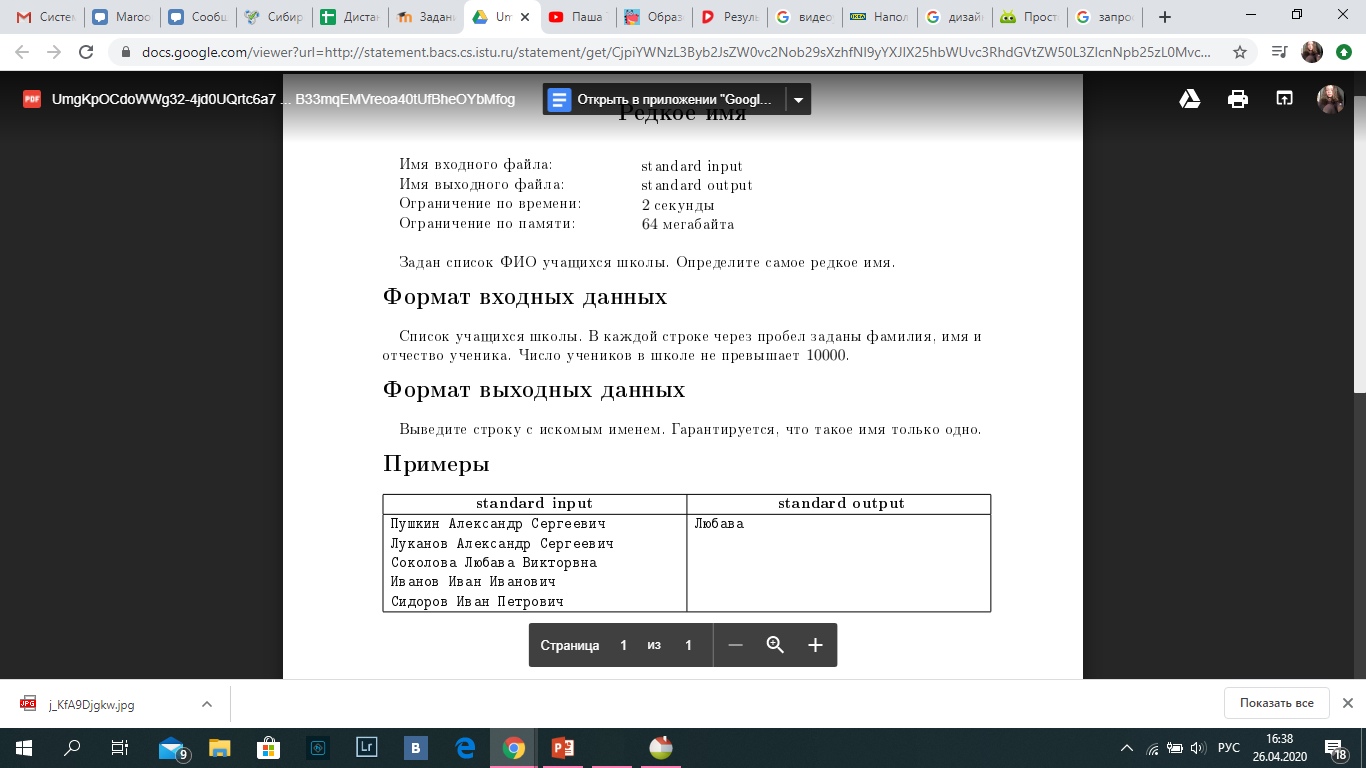The height and width of the screenshot is (768, 1366).
Task: Bookmark this page with star icon
Action: point(1240,52)
